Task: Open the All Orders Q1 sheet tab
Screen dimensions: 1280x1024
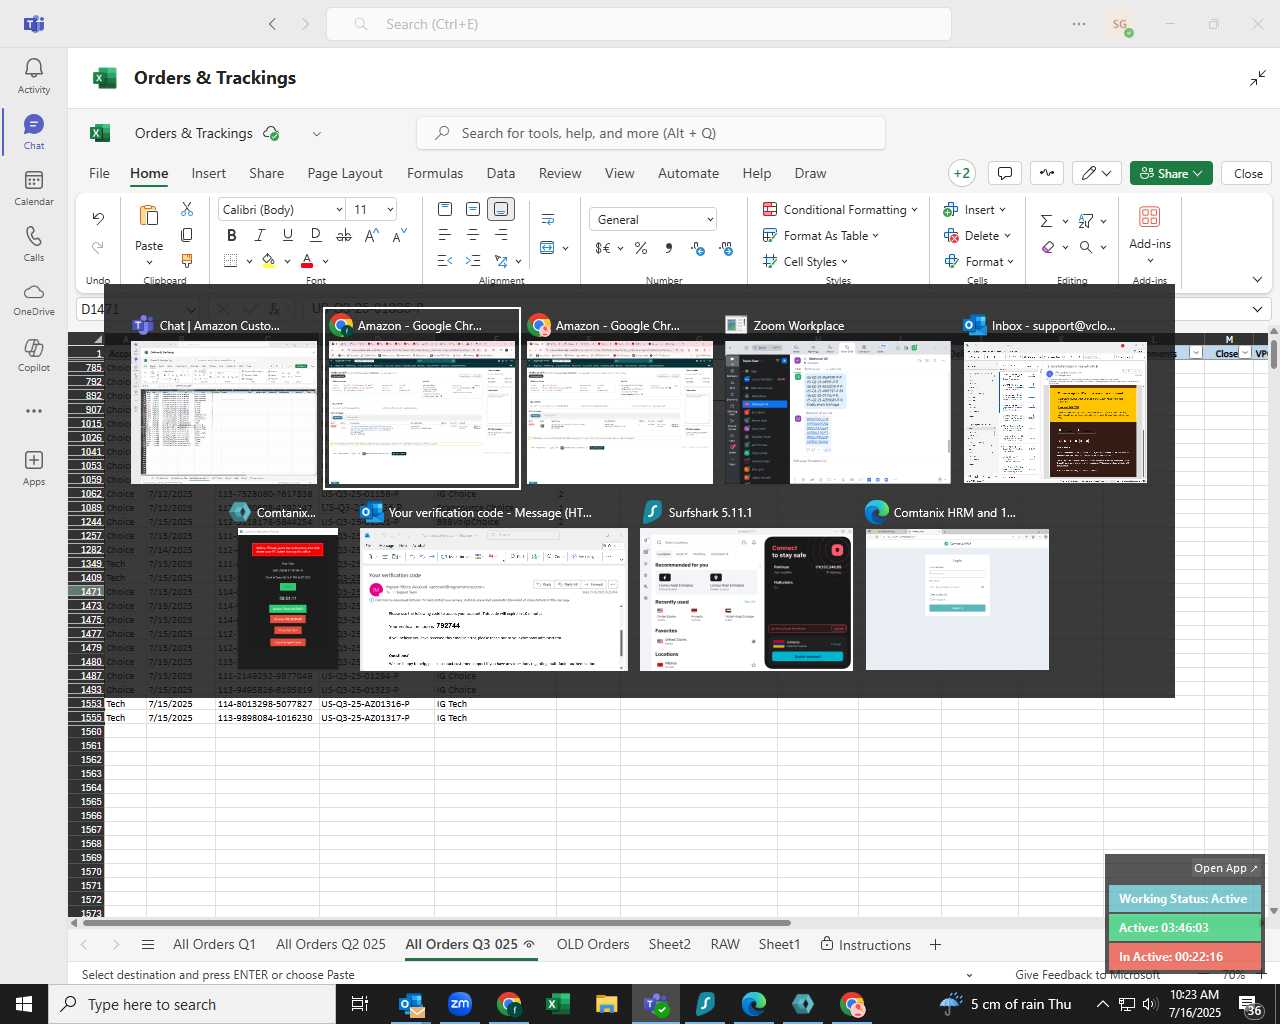Action: pyautogui.click(x=214, y=945)
